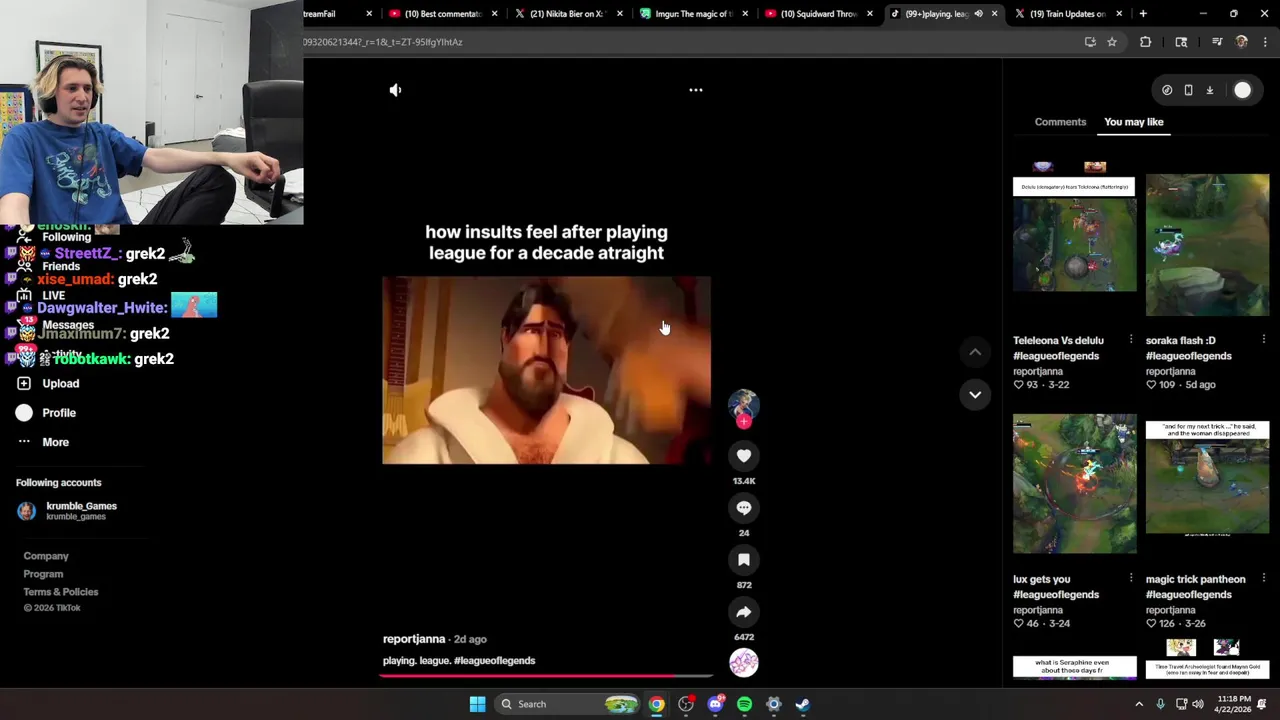
Task: Go to next video with down chevron
Action: pyautogui.click(x=975, y=394)
